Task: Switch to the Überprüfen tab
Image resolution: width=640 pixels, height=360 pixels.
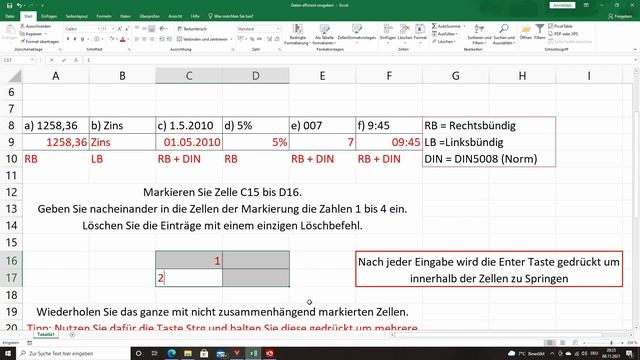Action: pos(149,16)
